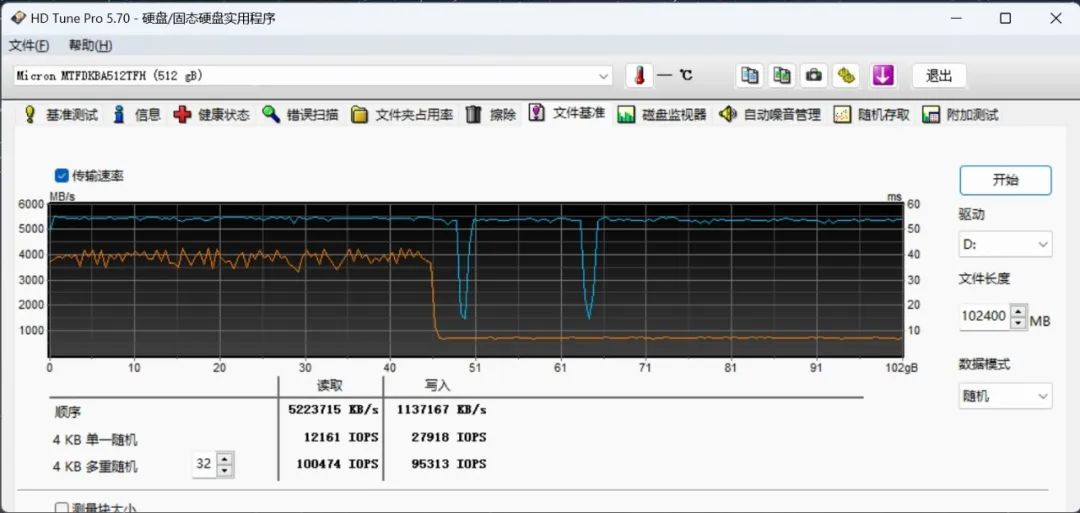Open the 驱动 drive letter D: dropdown

pyautogui.click(x=1005, y=244)
